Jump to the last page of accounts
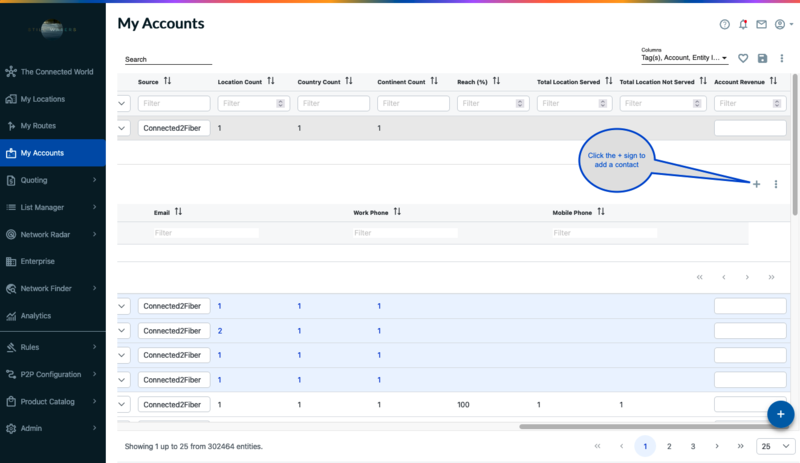The width and height of the screenshot is (800, 463). tap(740, 446)
